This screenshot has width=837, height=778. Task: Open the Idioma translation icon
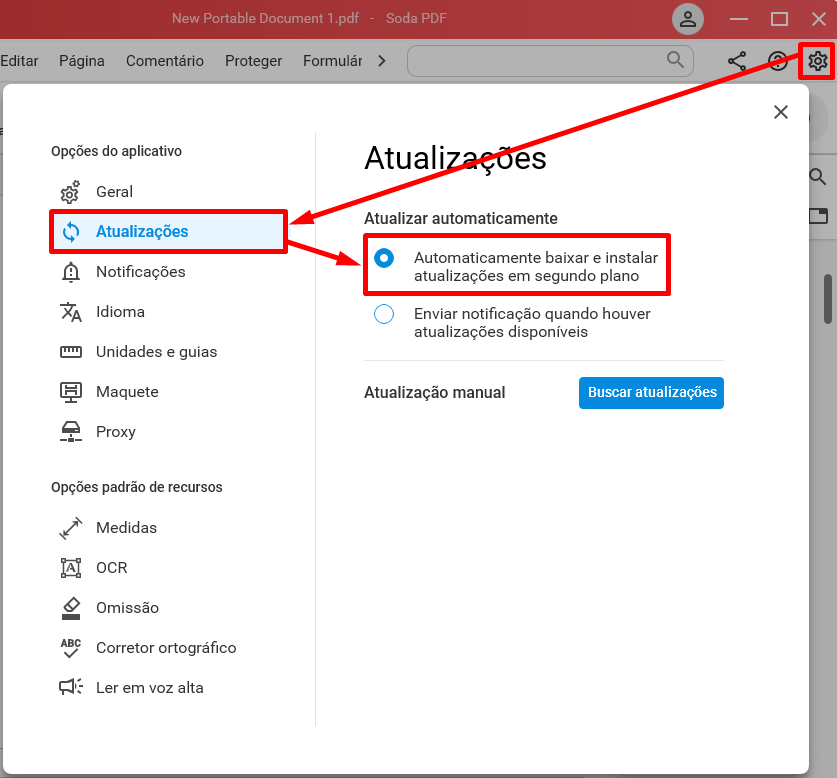(x=70, y=312)
